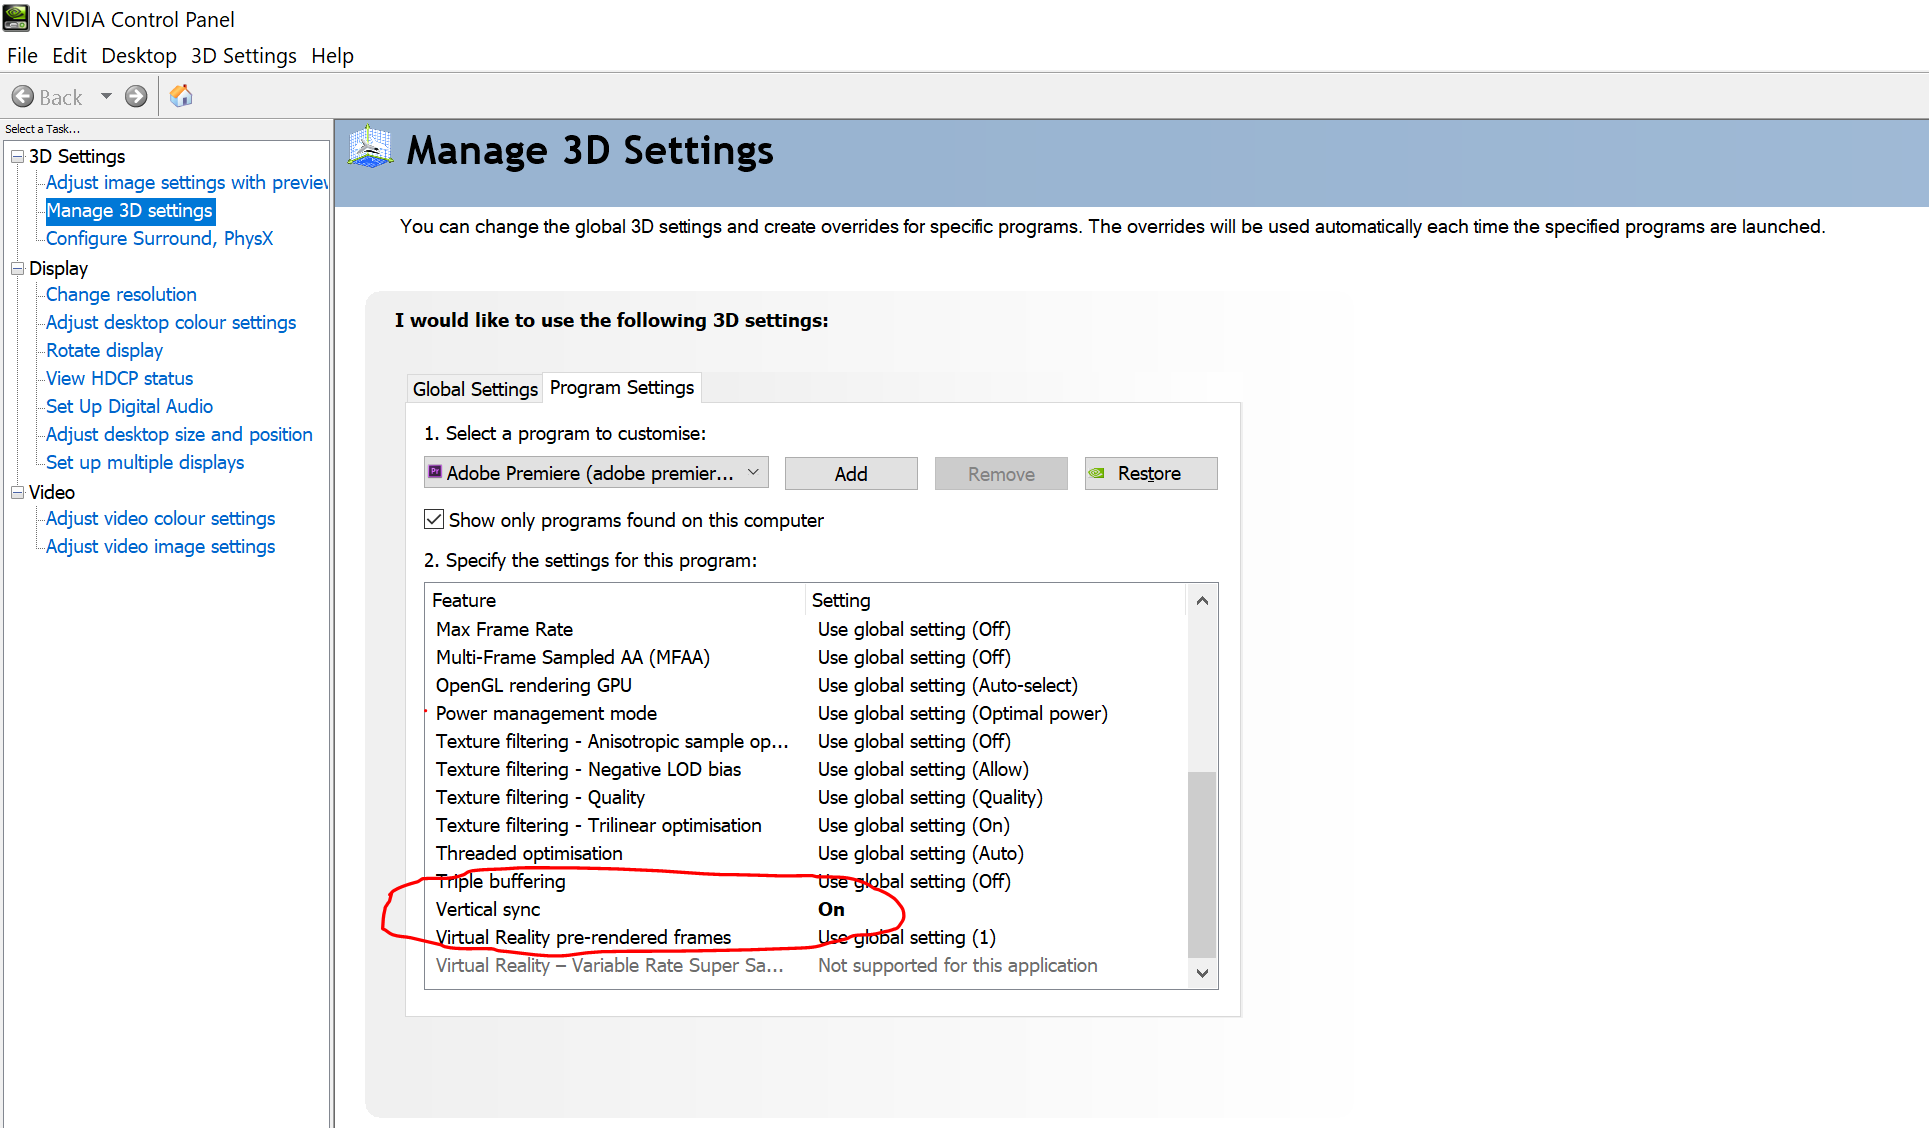Open the program to customise dropdown
This screenshot has height=1128, width=1929.
click(754, 472)
